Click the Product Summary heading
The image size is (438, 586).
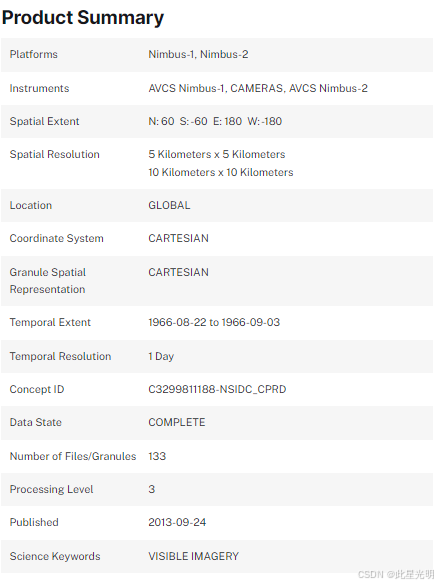[x=83, y=18]
